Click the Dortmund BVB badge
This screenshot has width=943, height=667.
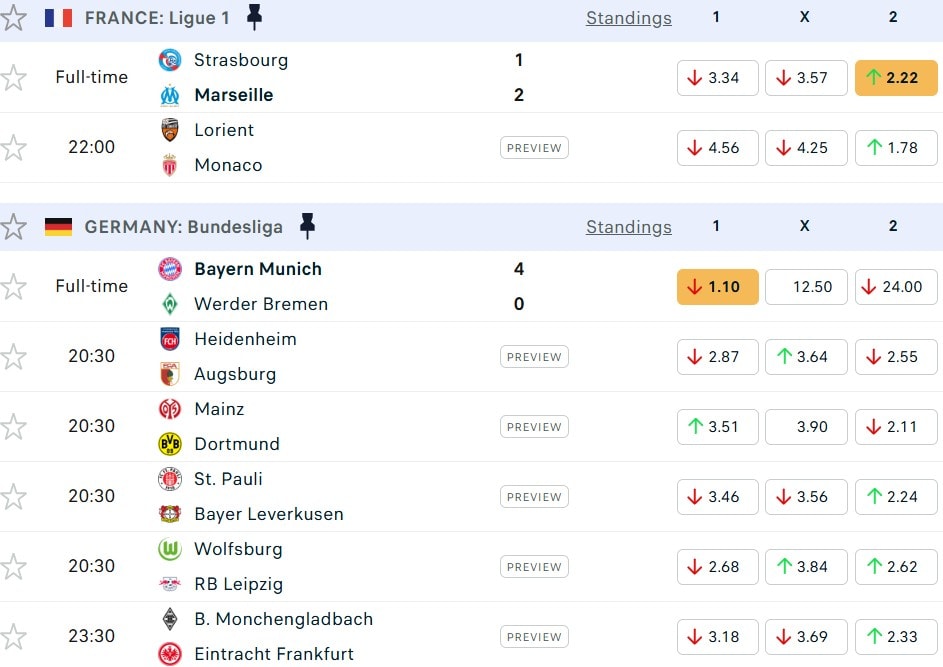pyautogui.click(x=170, y=444)
